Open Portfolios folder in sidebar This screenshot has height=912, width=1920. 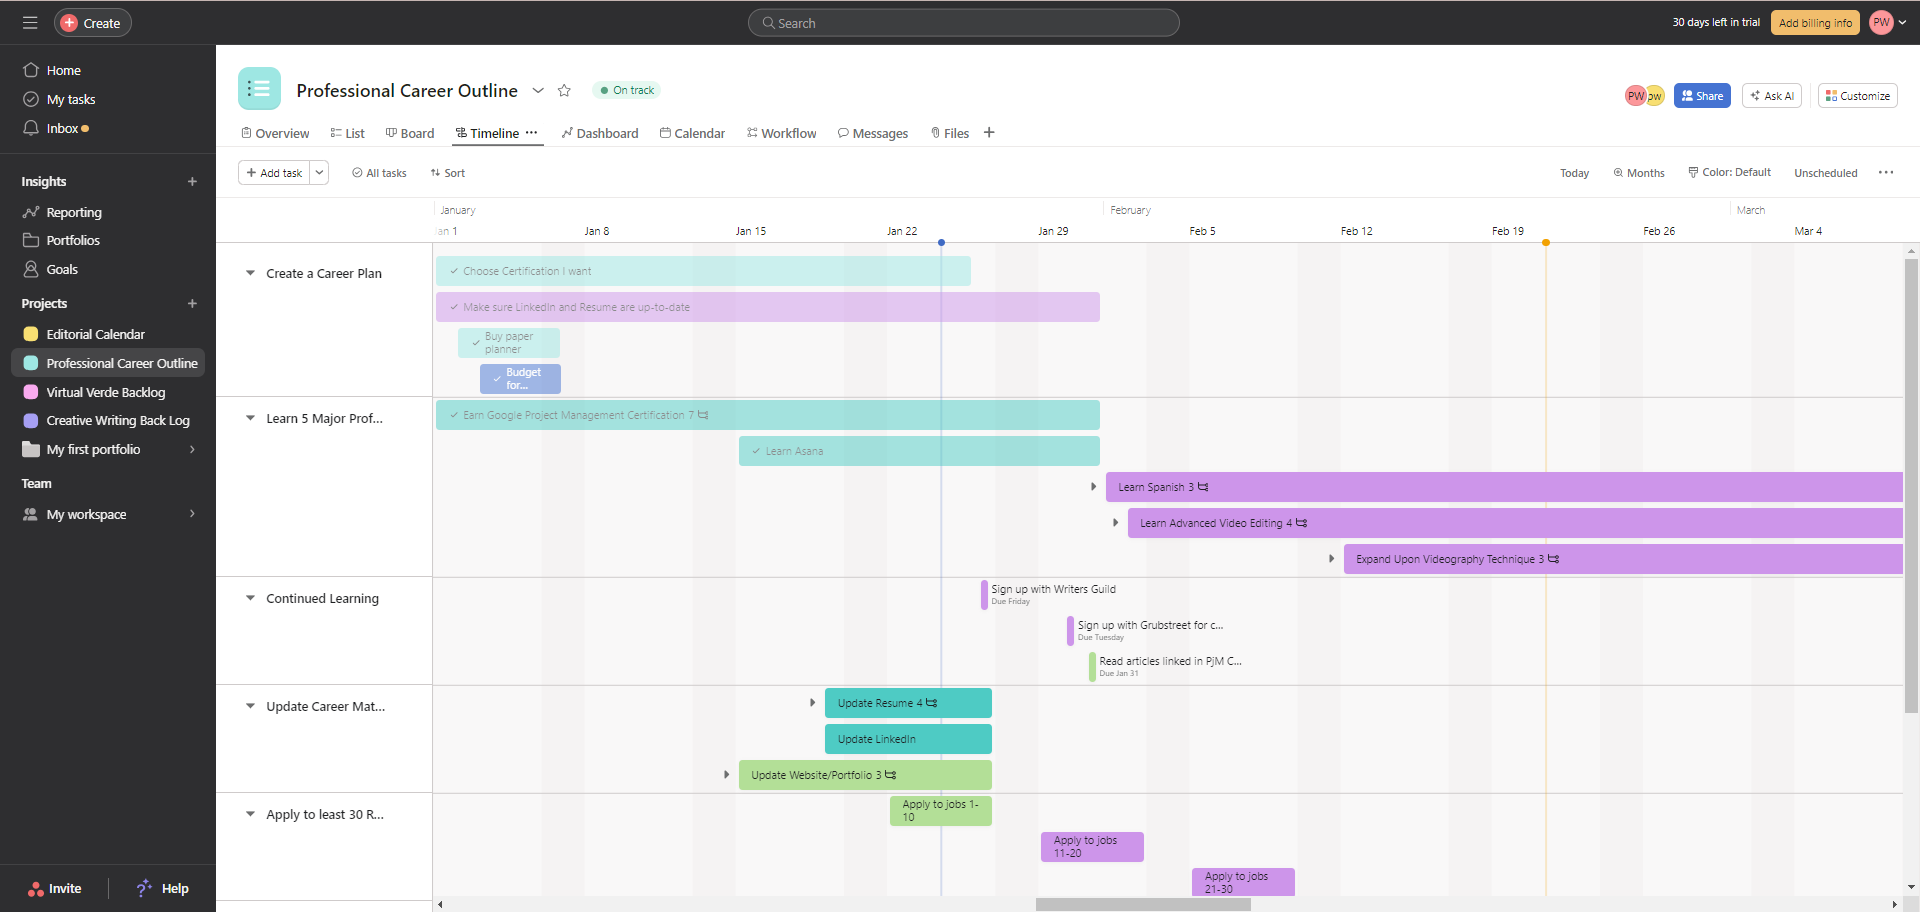click(72, 240)
